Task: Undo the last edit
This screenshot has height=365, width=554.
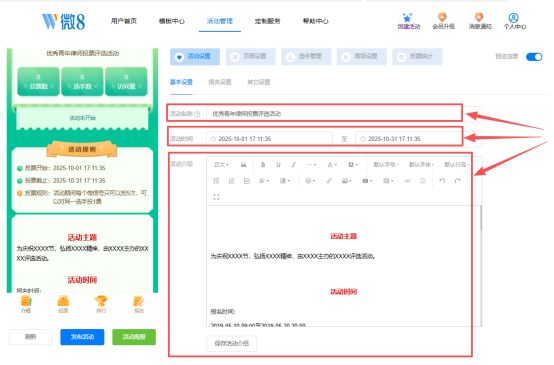Action: [442, 181]
